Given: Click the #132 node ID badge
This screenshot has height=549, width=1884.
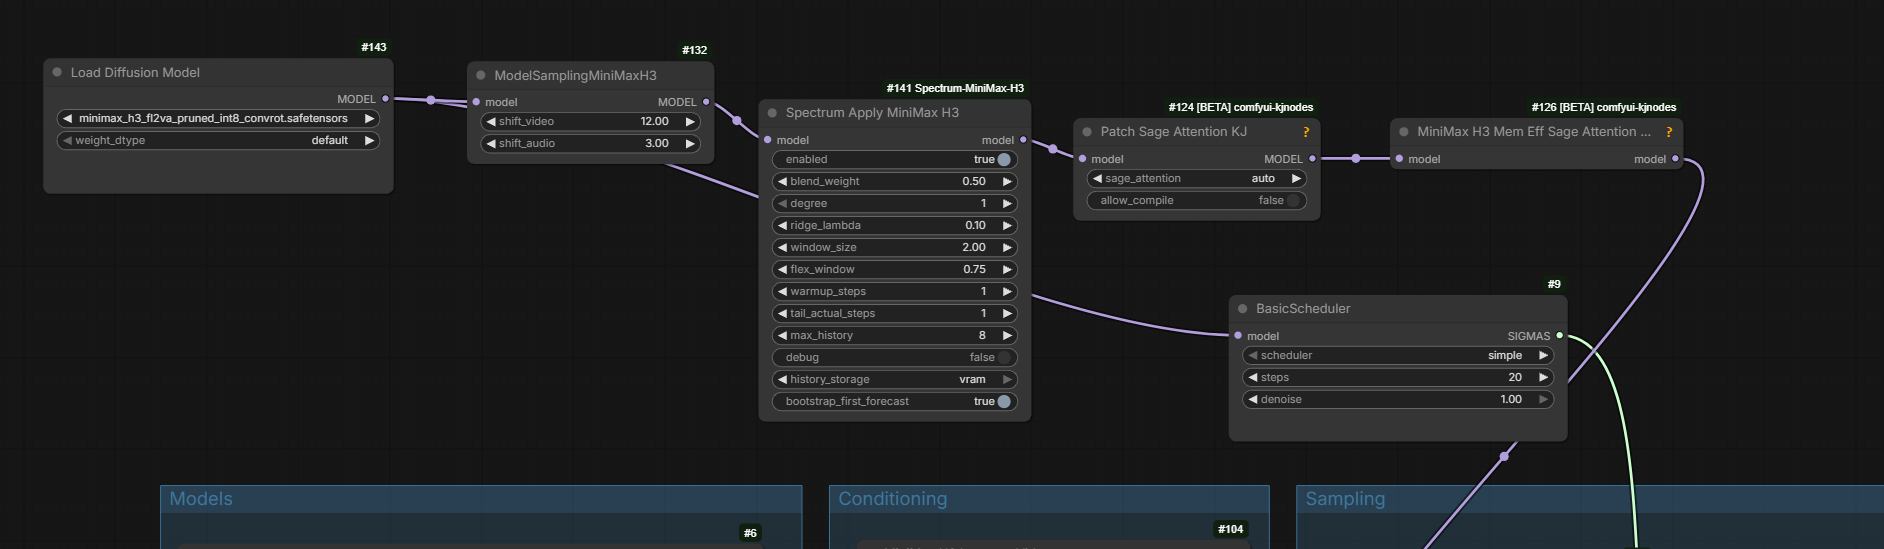Looking at the screenshot, I should click(695, 50).
